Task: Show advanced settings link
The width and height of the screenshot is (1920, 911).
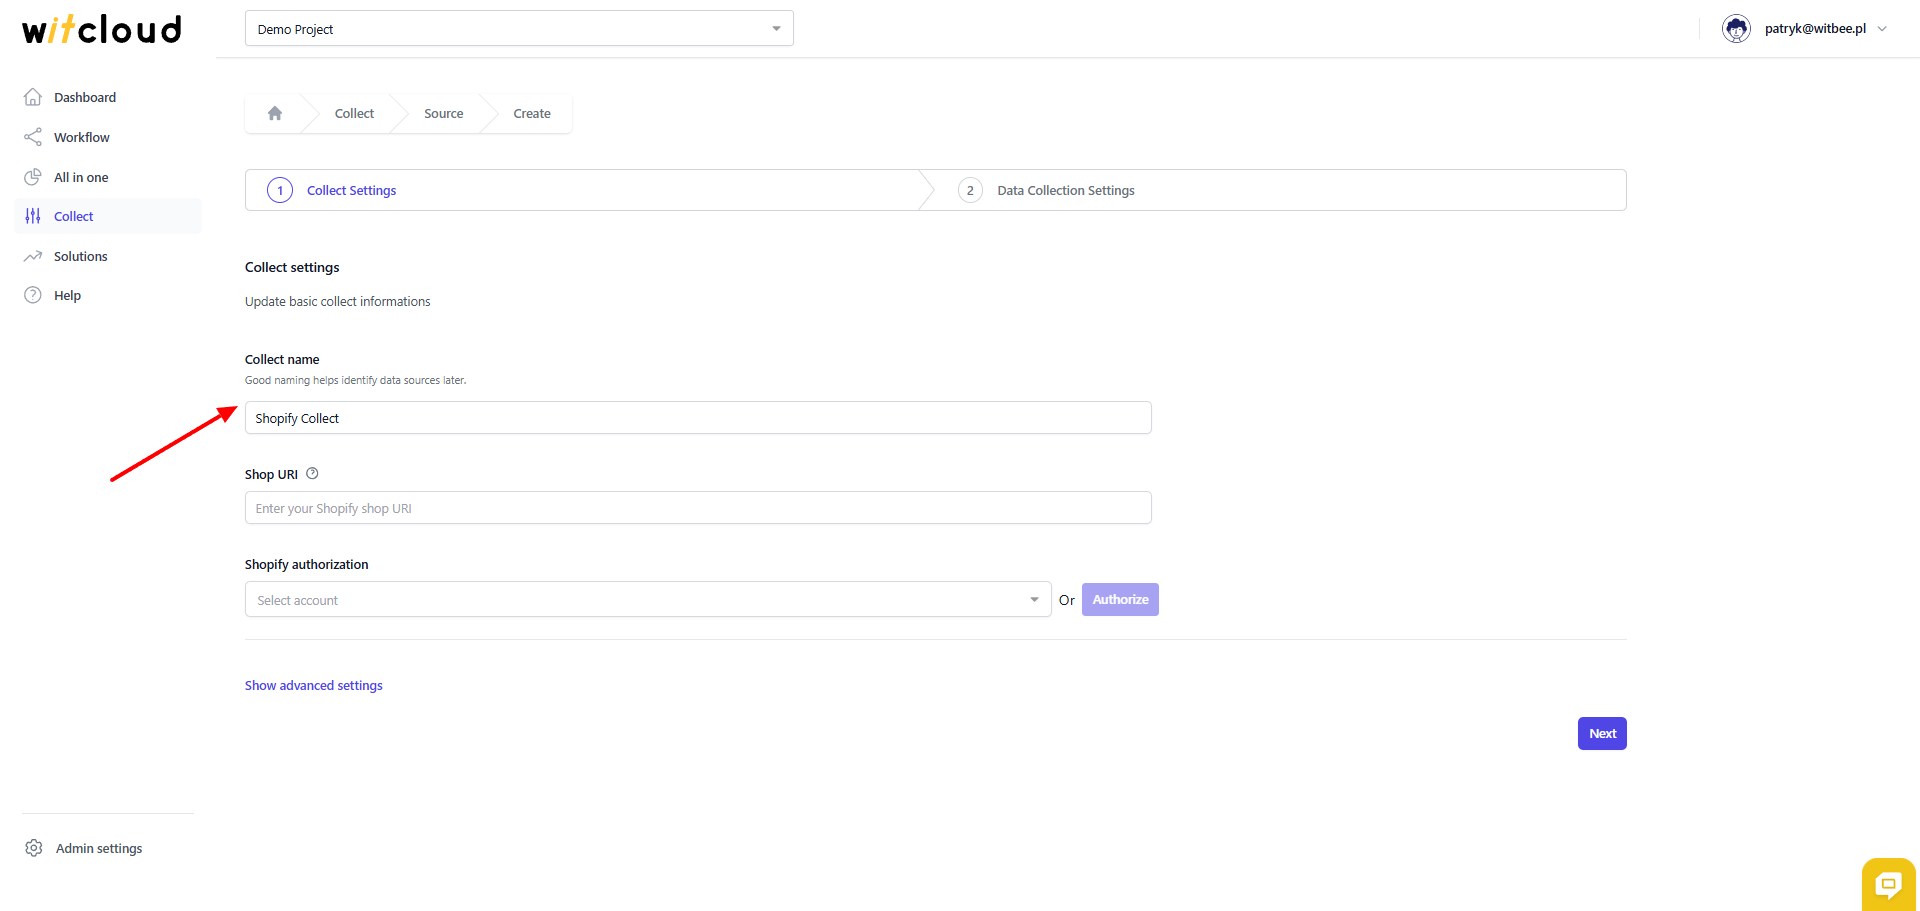Action: click(x=314, y=685)
